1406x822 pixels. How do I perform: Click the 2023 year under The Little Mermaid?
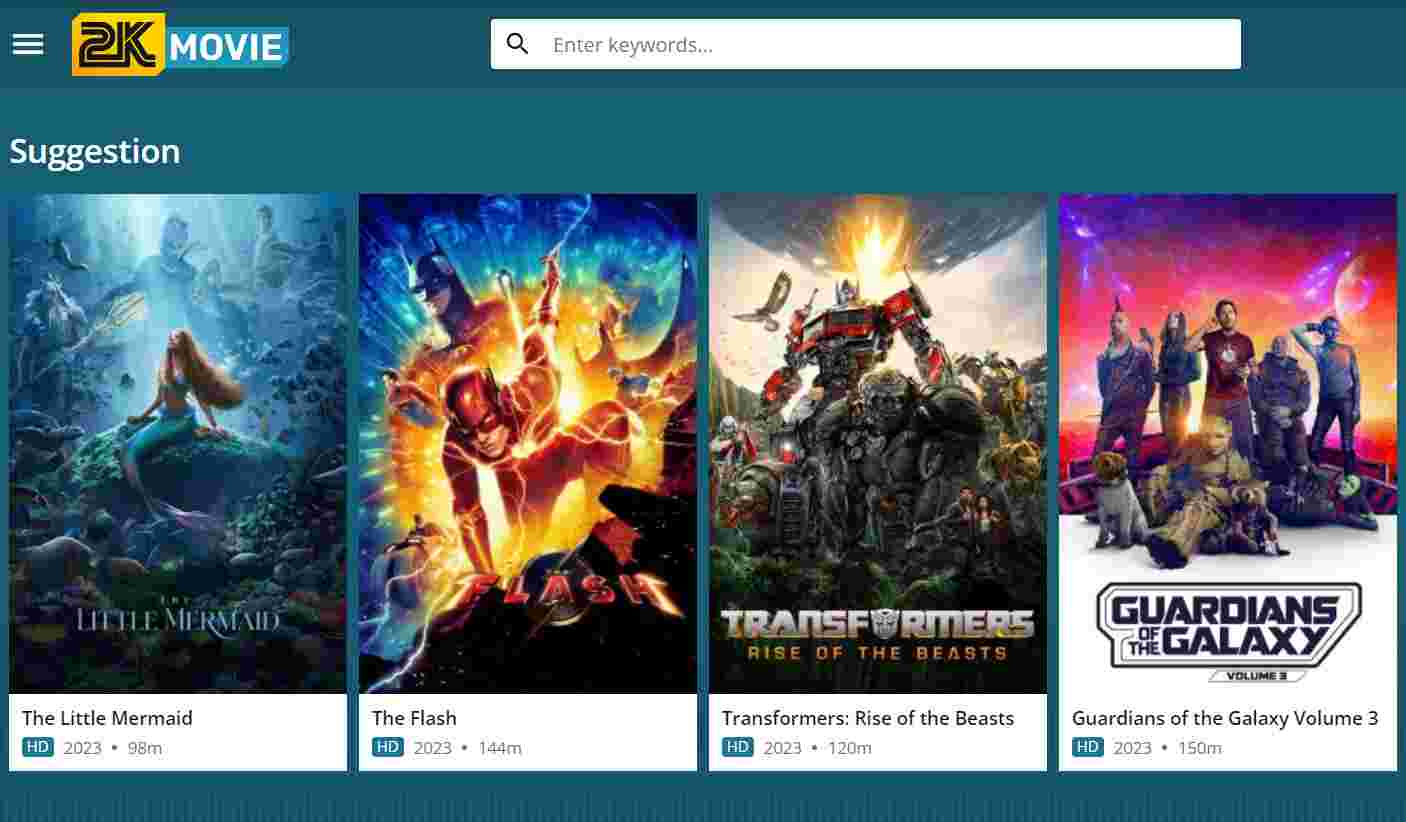pos(83,748)
